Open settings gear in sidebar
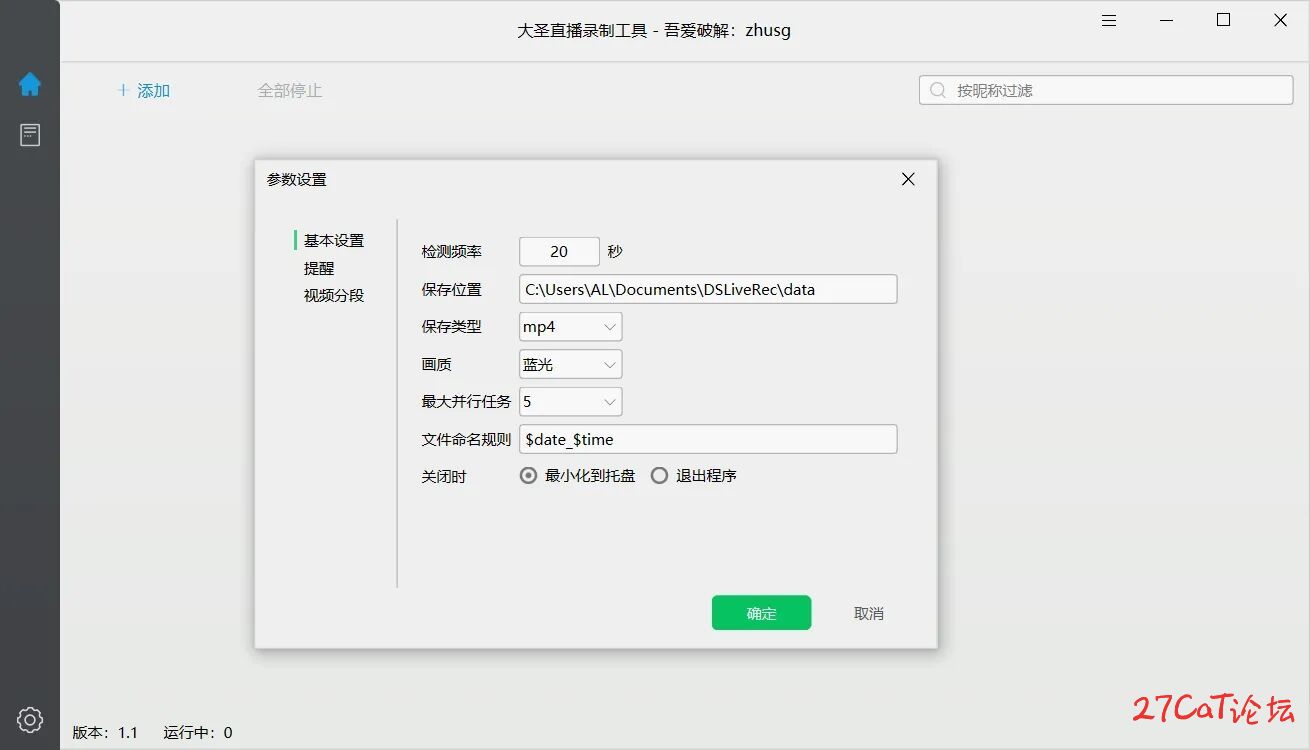Viewport: 1310px width, 750px height. point(30,719)
